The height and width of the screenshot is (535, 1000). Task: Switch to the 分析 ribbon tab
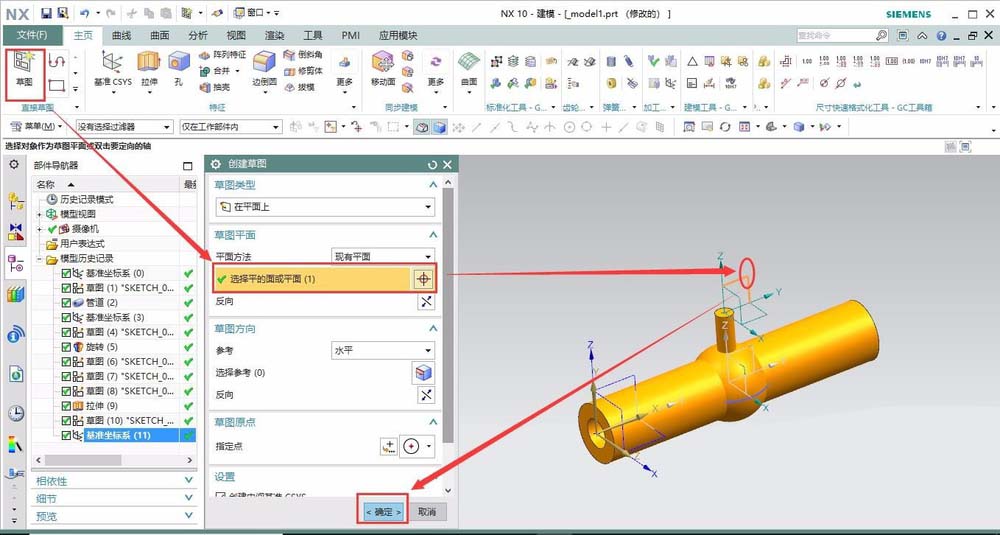198,36
